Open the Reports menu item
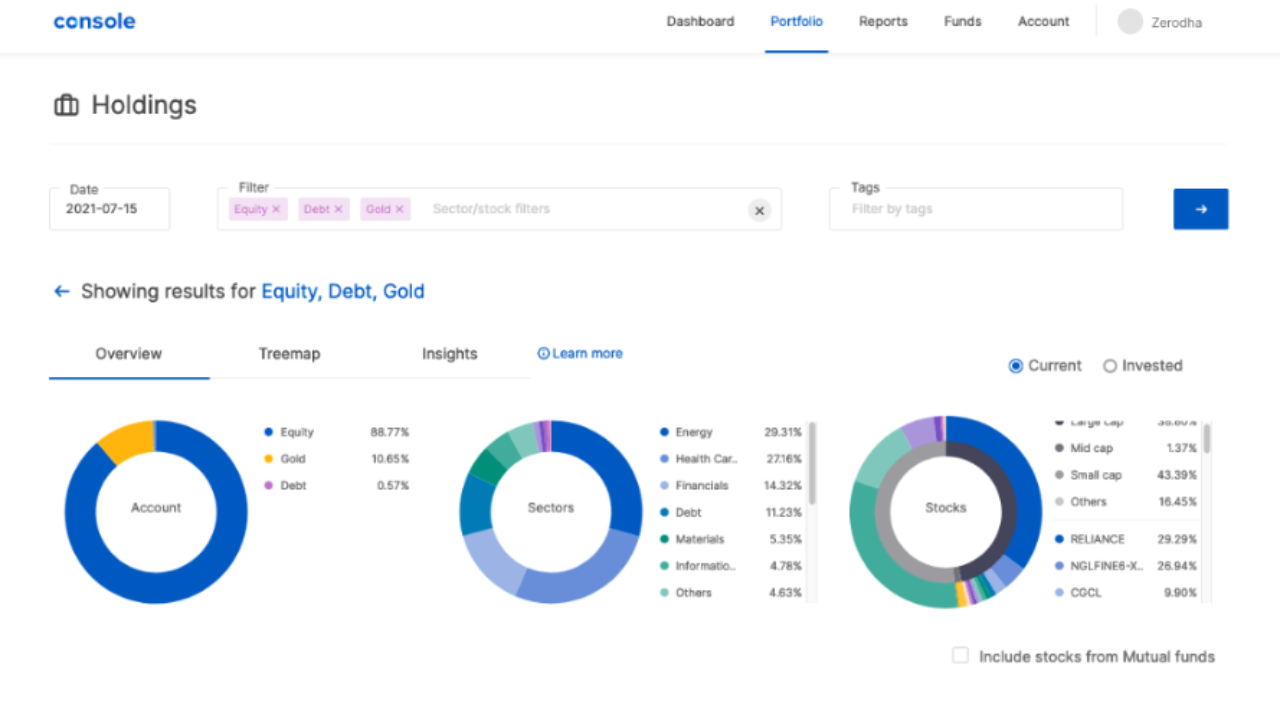This screenshot has width=1280, height=720. [883, 22]
